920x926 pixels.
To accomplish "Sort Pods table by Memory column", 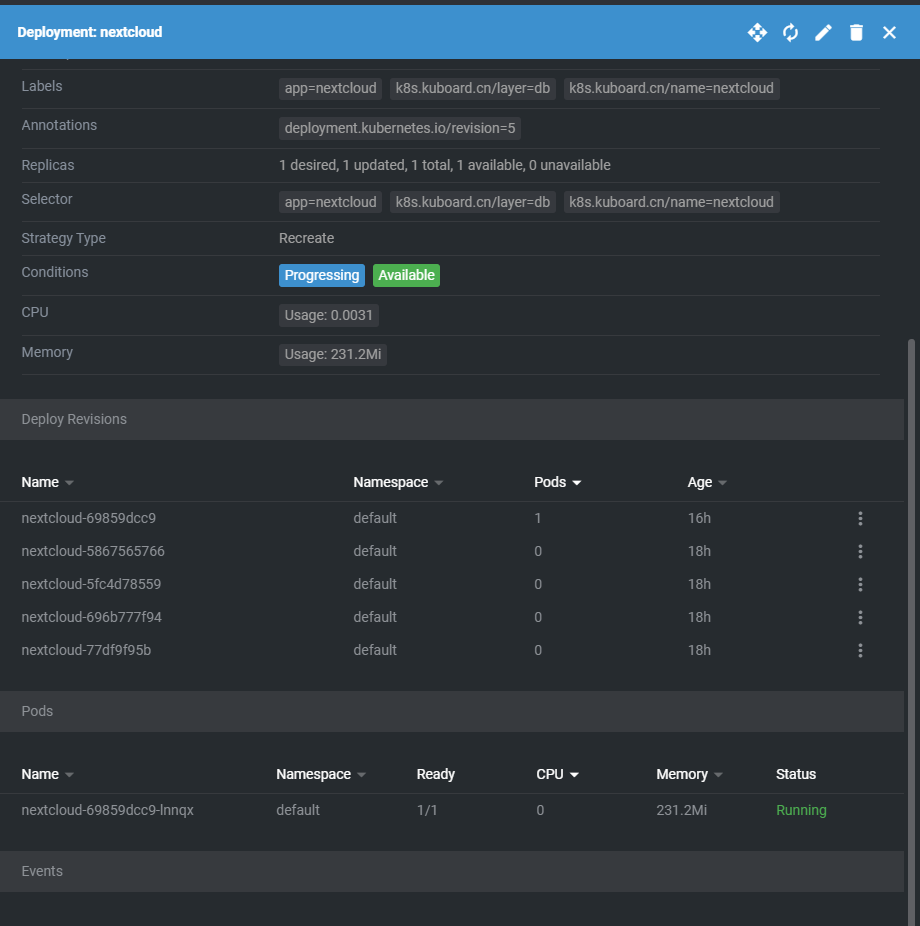I will (689, 774).
